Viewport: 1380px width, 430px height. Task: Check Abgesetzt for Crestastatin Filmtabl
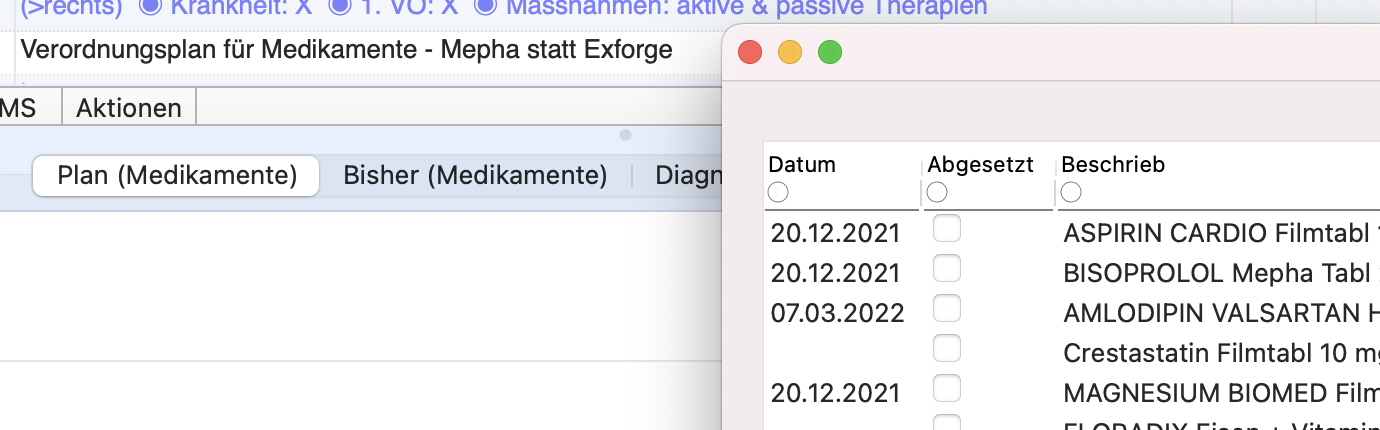946,348
